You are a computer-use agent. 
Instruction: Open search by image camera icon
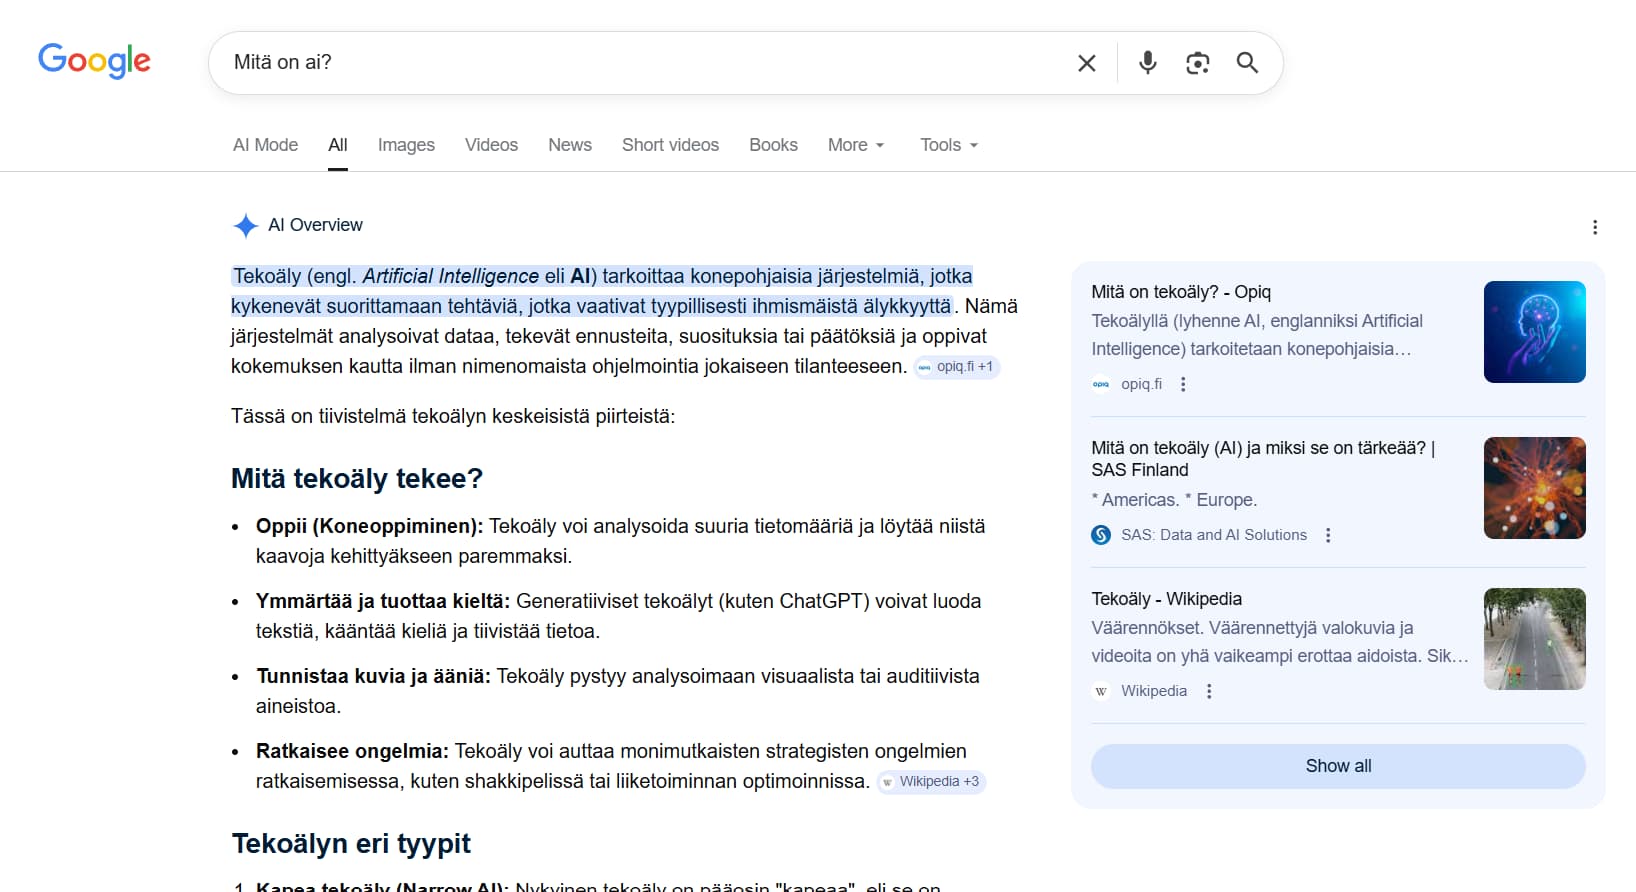click(1197, 63)
